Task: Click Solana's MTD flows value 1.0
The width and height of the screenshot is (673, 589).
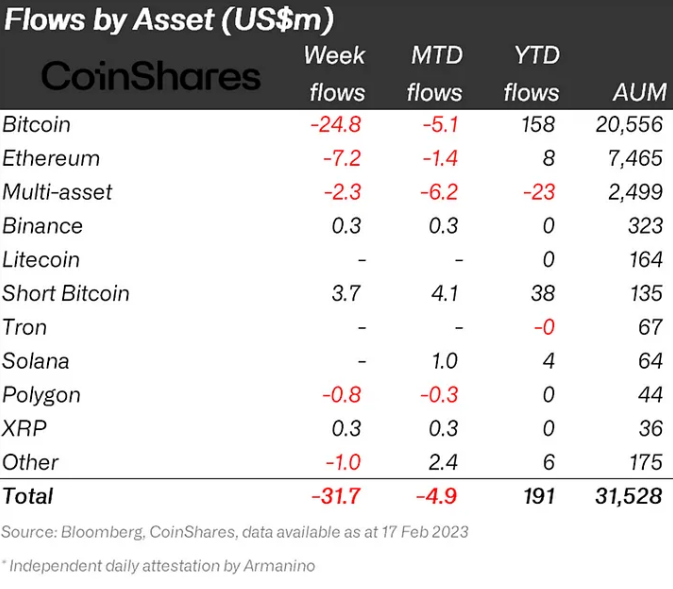Action: click(445, 361)
